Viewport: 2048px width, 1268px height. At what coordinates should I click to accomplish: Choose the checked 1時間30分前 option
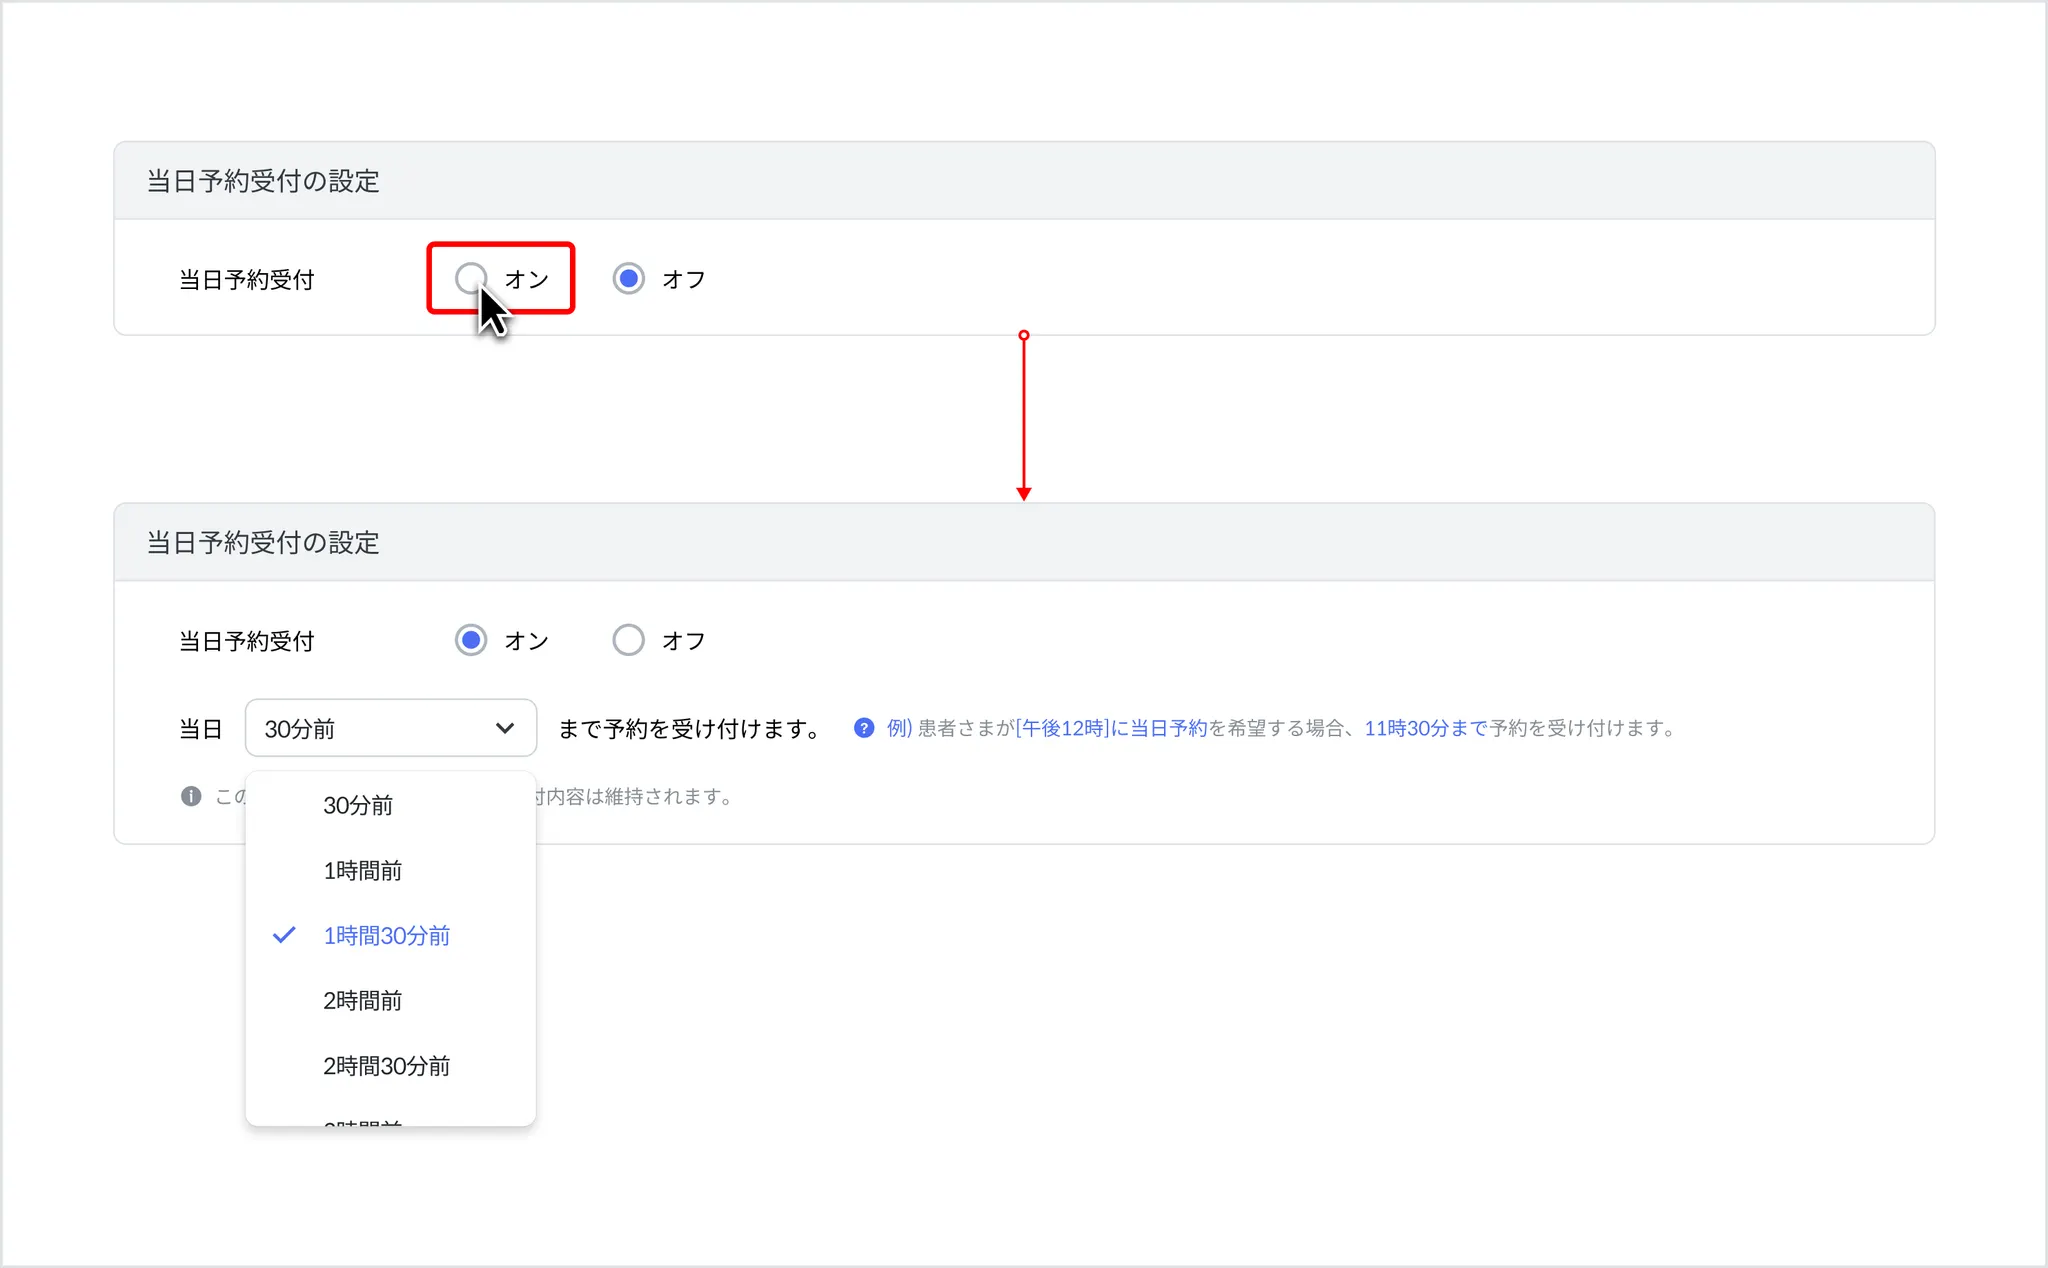point(386,935)
